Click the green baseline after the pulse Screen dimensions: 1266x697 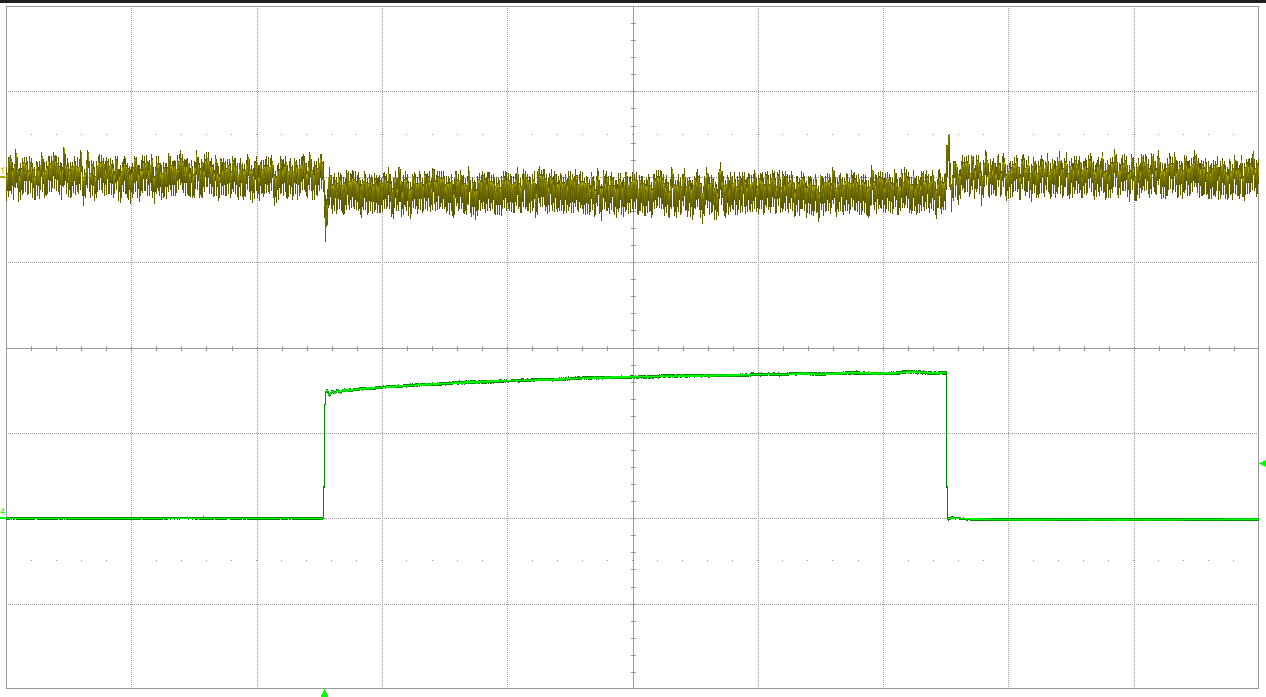tap(1100, 519)
